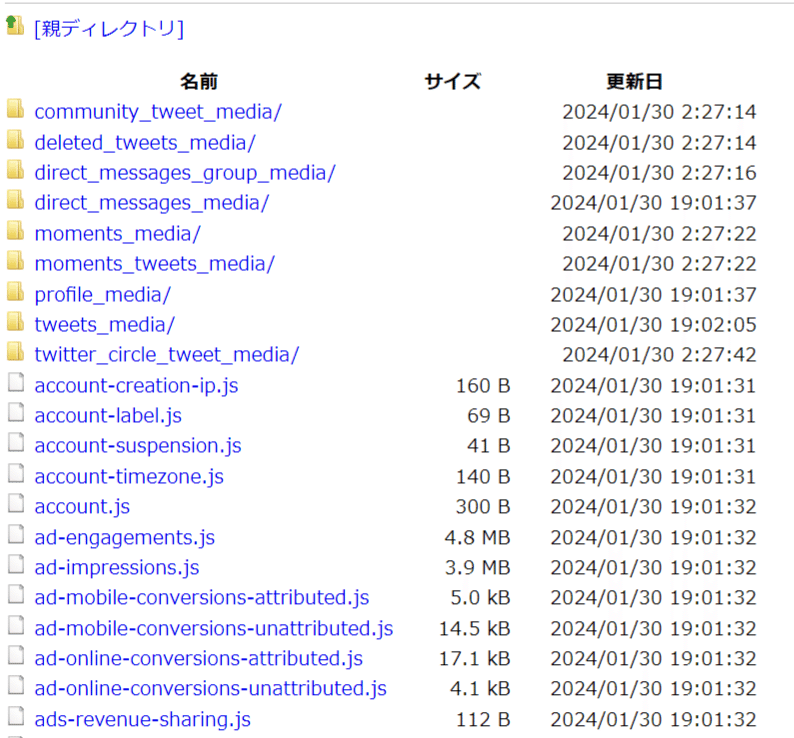Open ad-mobile-conversions-unattributed.js file
The image size is (794, 738).
[x=214, y=629]
